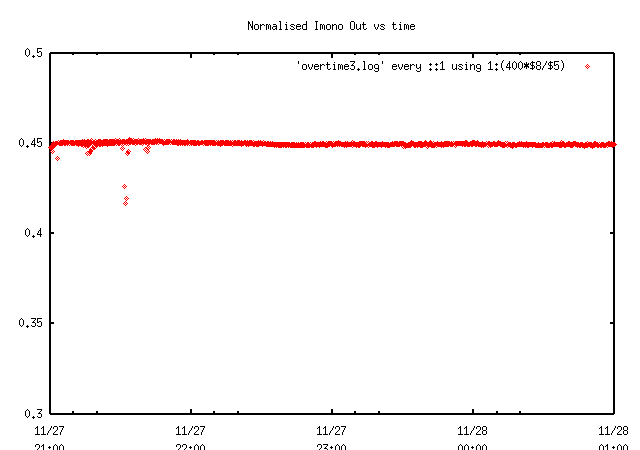
Task: Click the legend's red diamond marker symbol
Action: click(x=587, y=66)
